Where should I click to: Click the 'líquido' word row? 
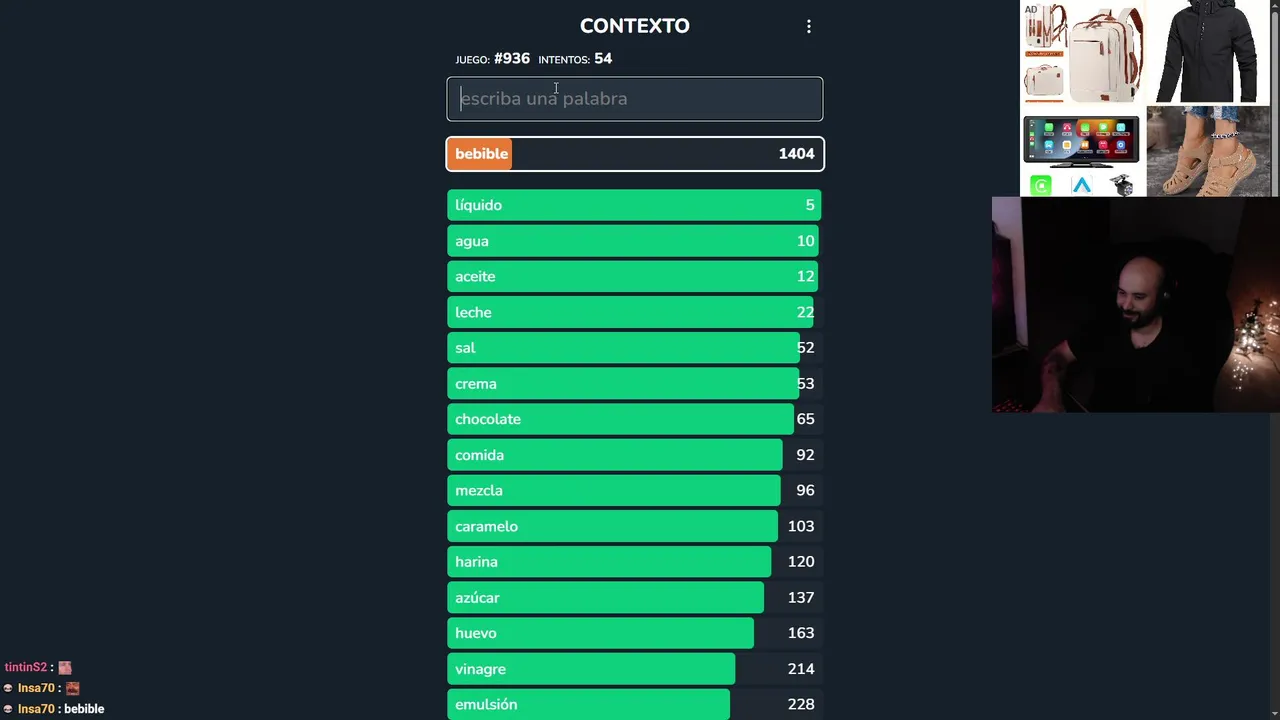(635, 205)
